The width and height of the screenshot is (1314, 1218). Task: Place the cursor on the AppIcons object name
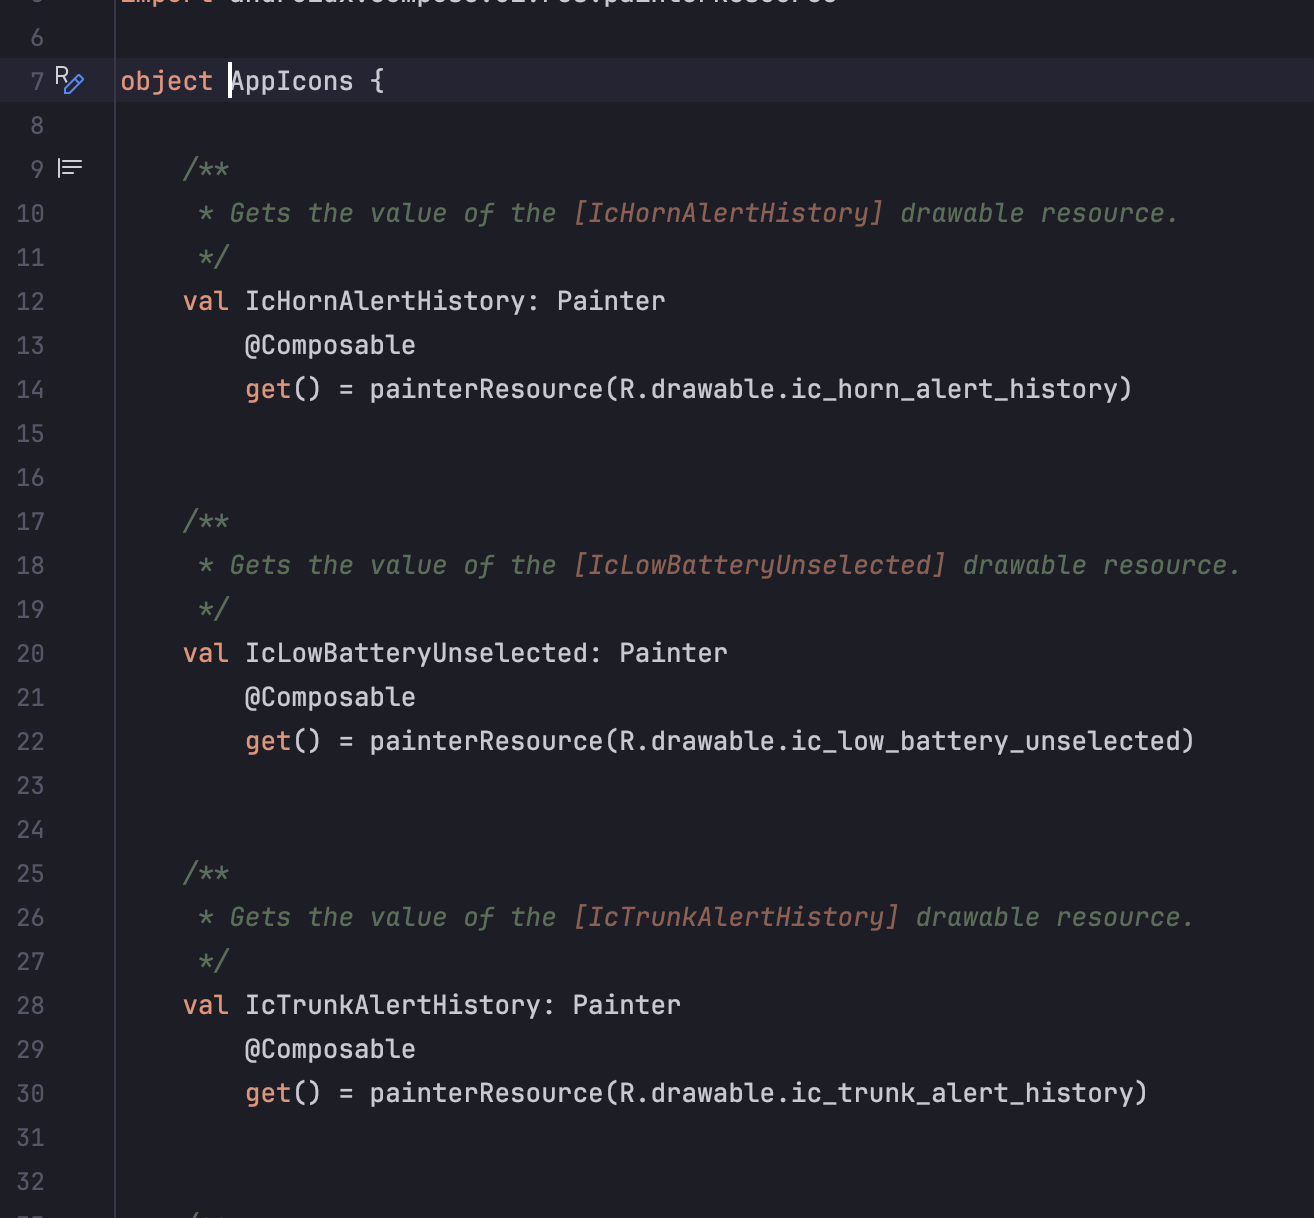coord(292,81)
